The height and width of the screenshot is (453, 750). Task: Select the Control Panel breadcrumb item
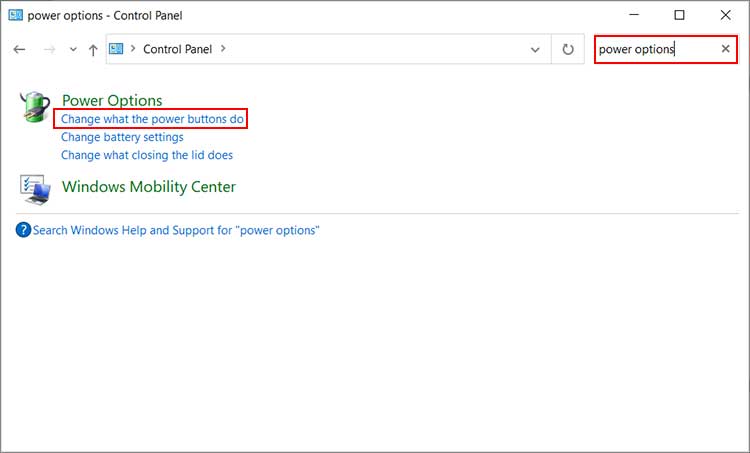click(x=178, y=48)
